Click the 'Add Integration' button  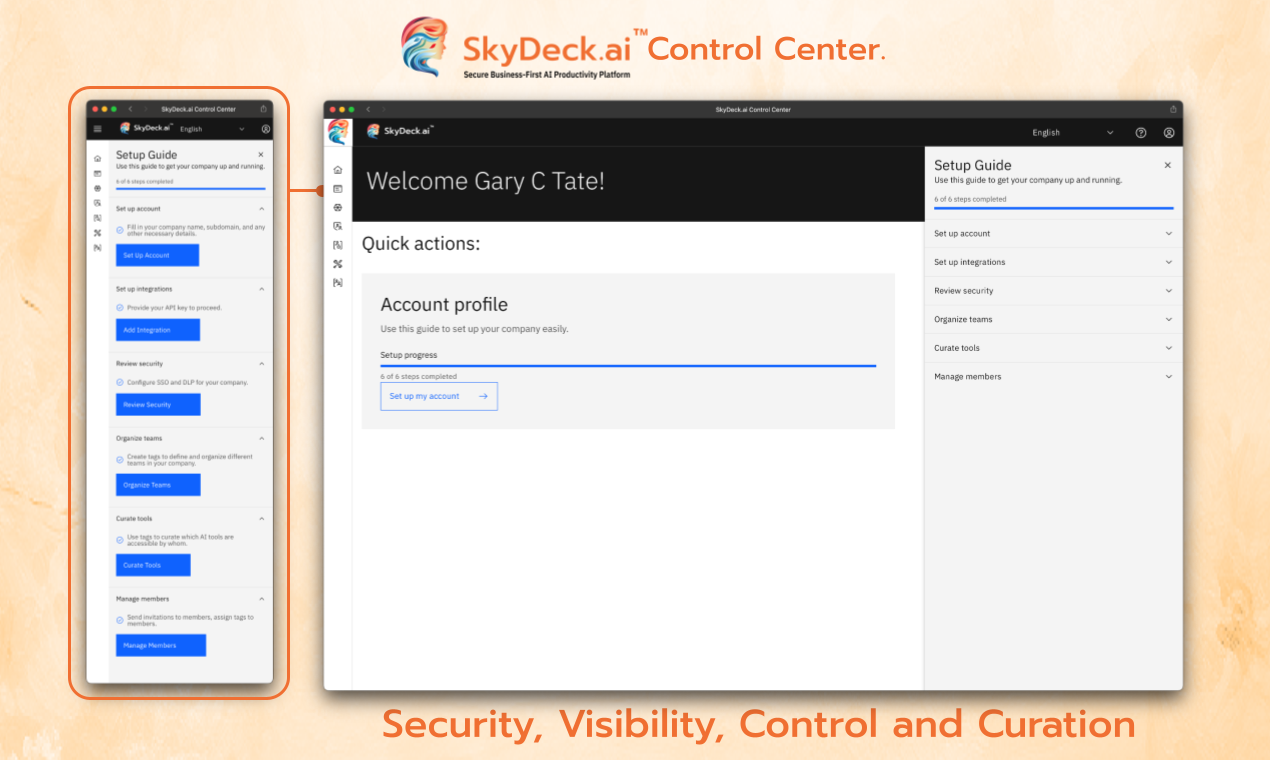point(158,330)
